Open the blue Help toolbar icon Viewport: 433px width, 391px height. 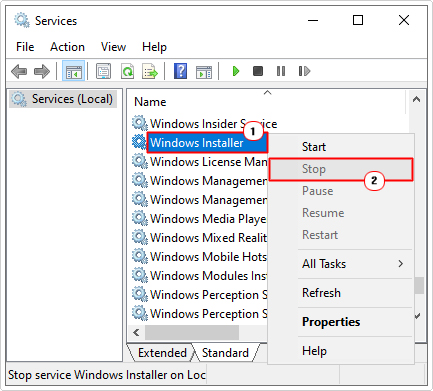click(x=180, y=71)
